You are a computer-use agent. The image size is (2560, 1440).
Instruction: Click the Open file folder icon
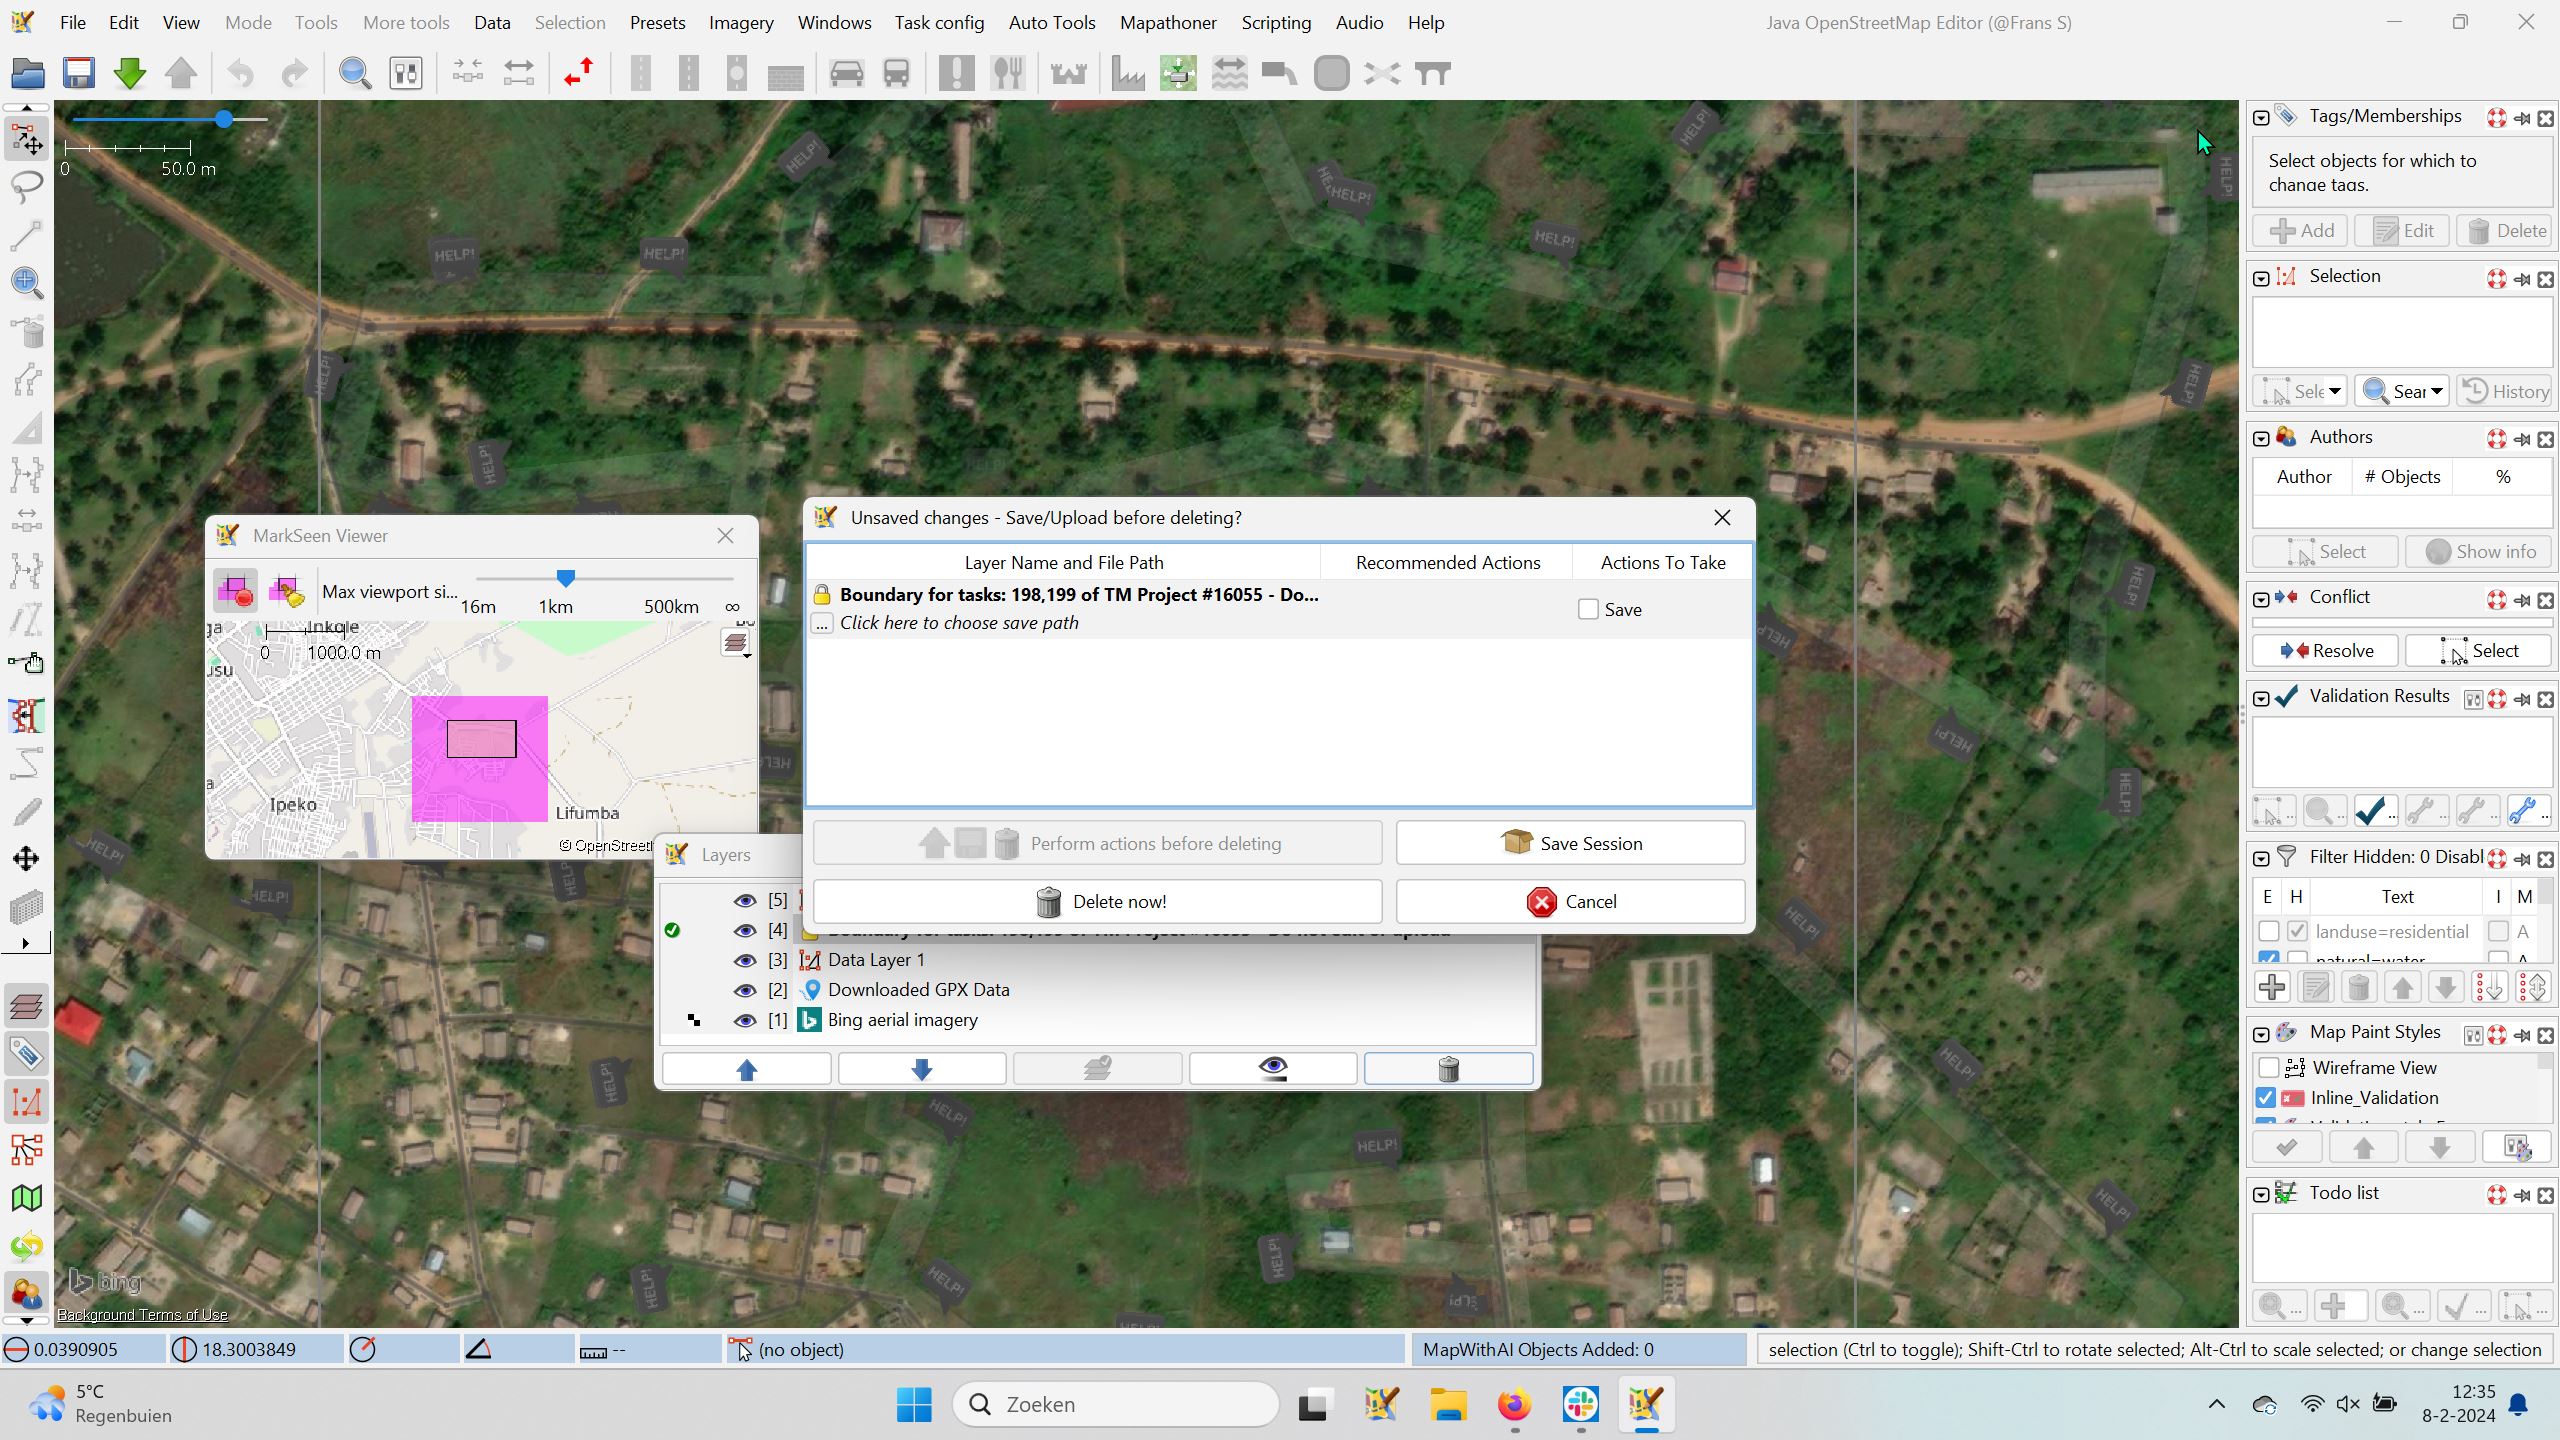27,73
